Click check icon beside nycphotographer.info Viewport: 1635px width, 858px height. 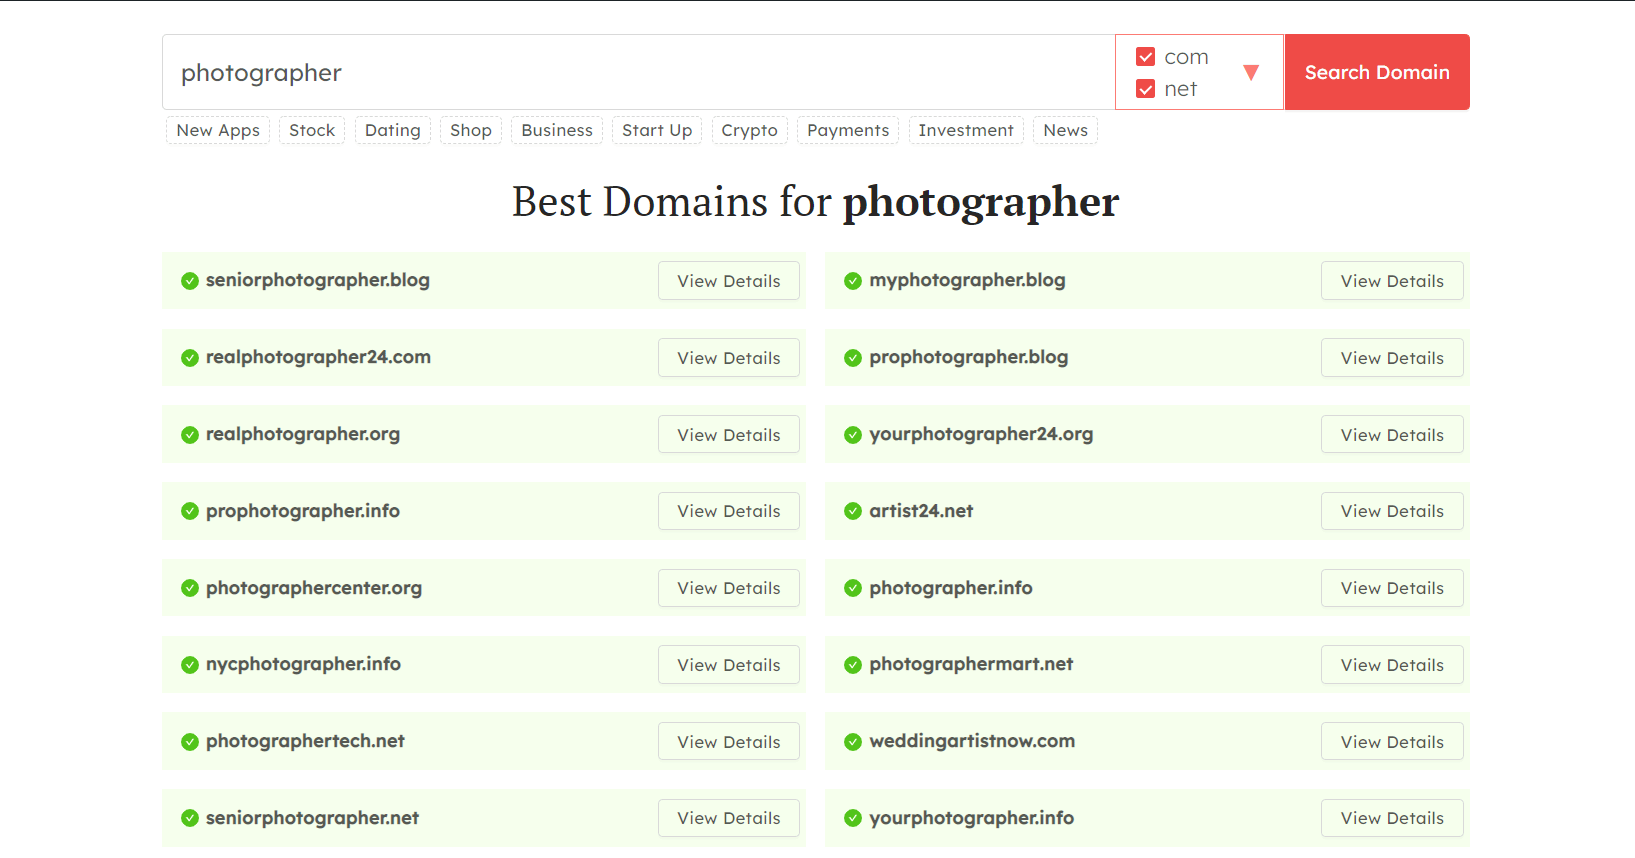189,665
